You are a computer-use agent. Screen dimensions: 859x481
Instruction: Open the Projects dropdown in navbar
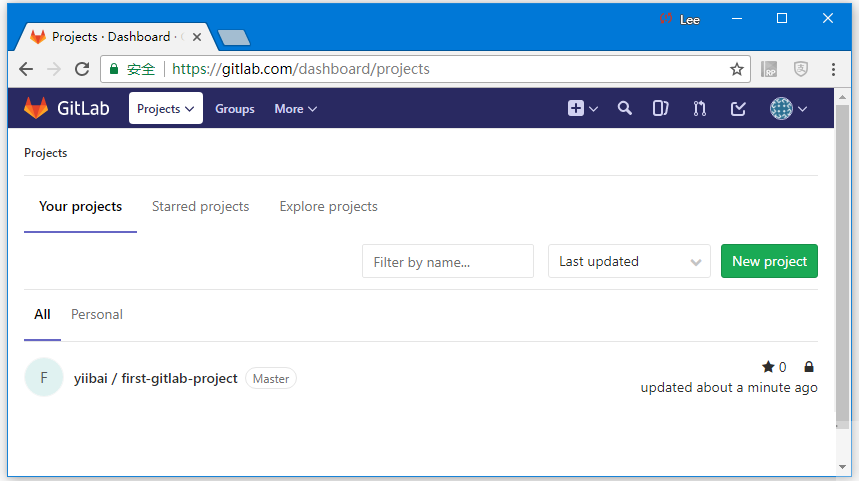coord(165,108)
